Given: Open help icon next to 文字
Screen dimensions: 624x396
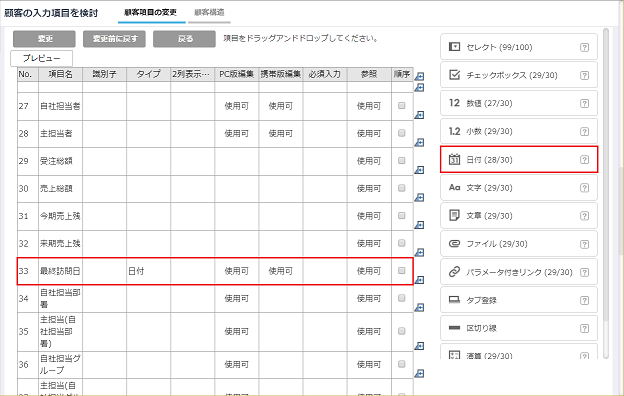Looking at the screenshot, I should (584, 188).
